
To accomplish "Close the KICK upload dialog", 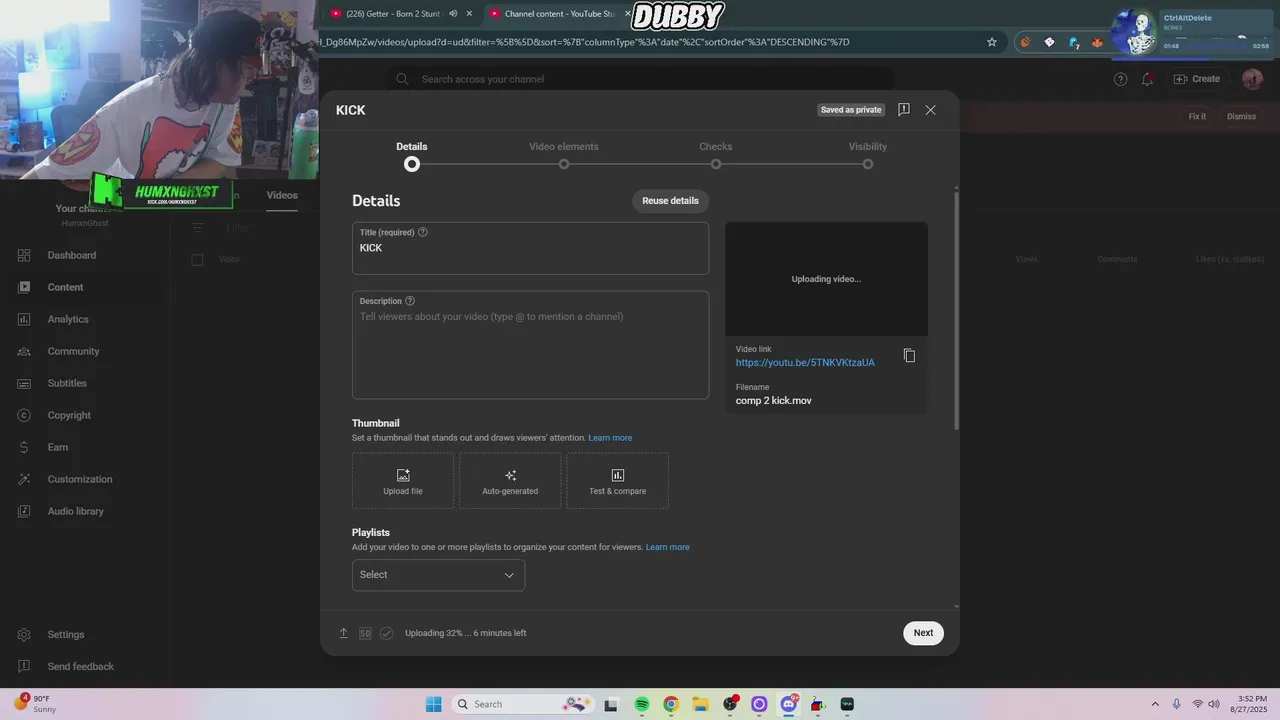I will coord(931,110).
